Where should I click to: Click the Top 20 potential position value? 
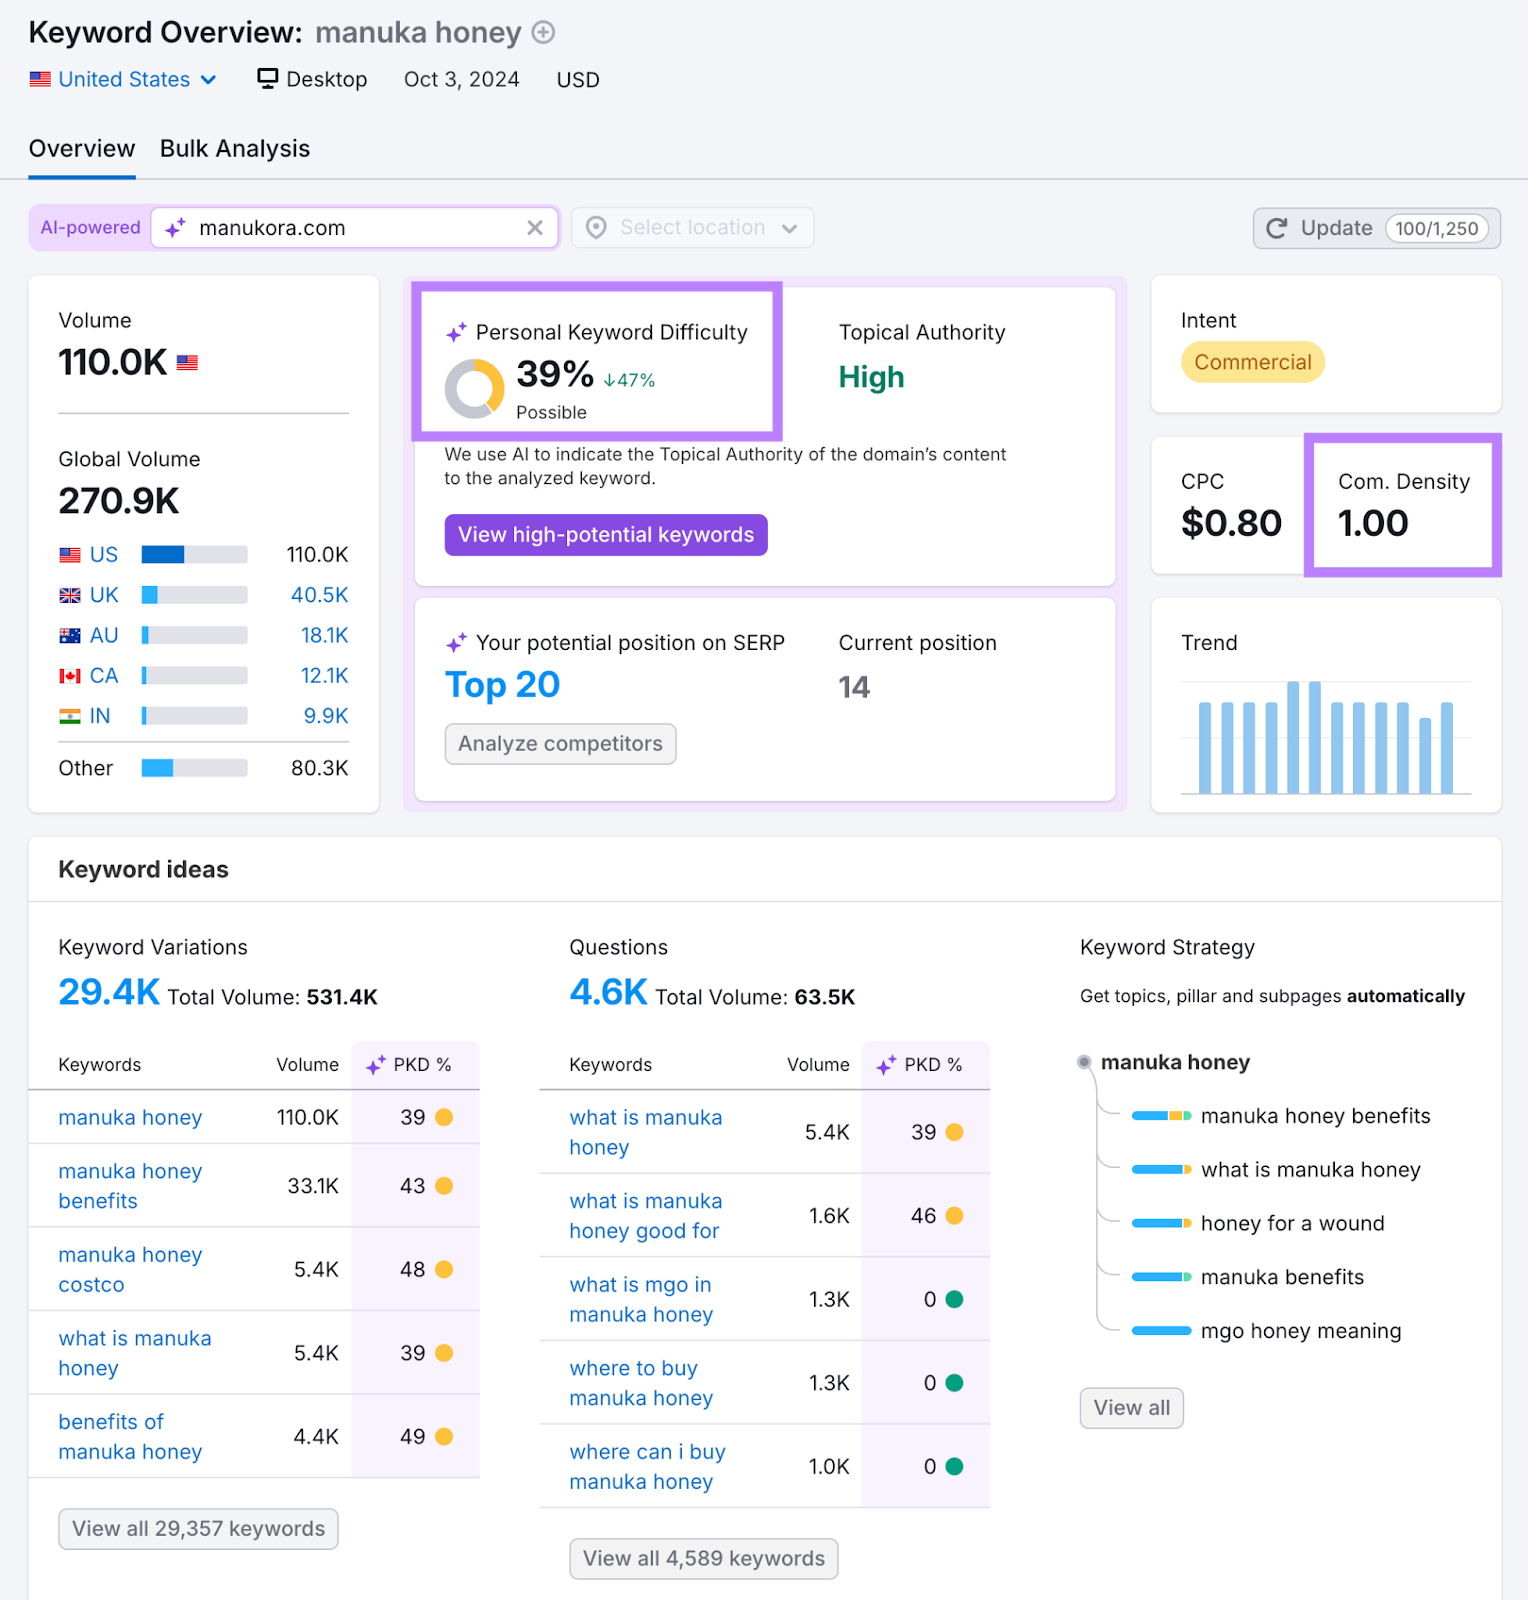click(502, 685)
